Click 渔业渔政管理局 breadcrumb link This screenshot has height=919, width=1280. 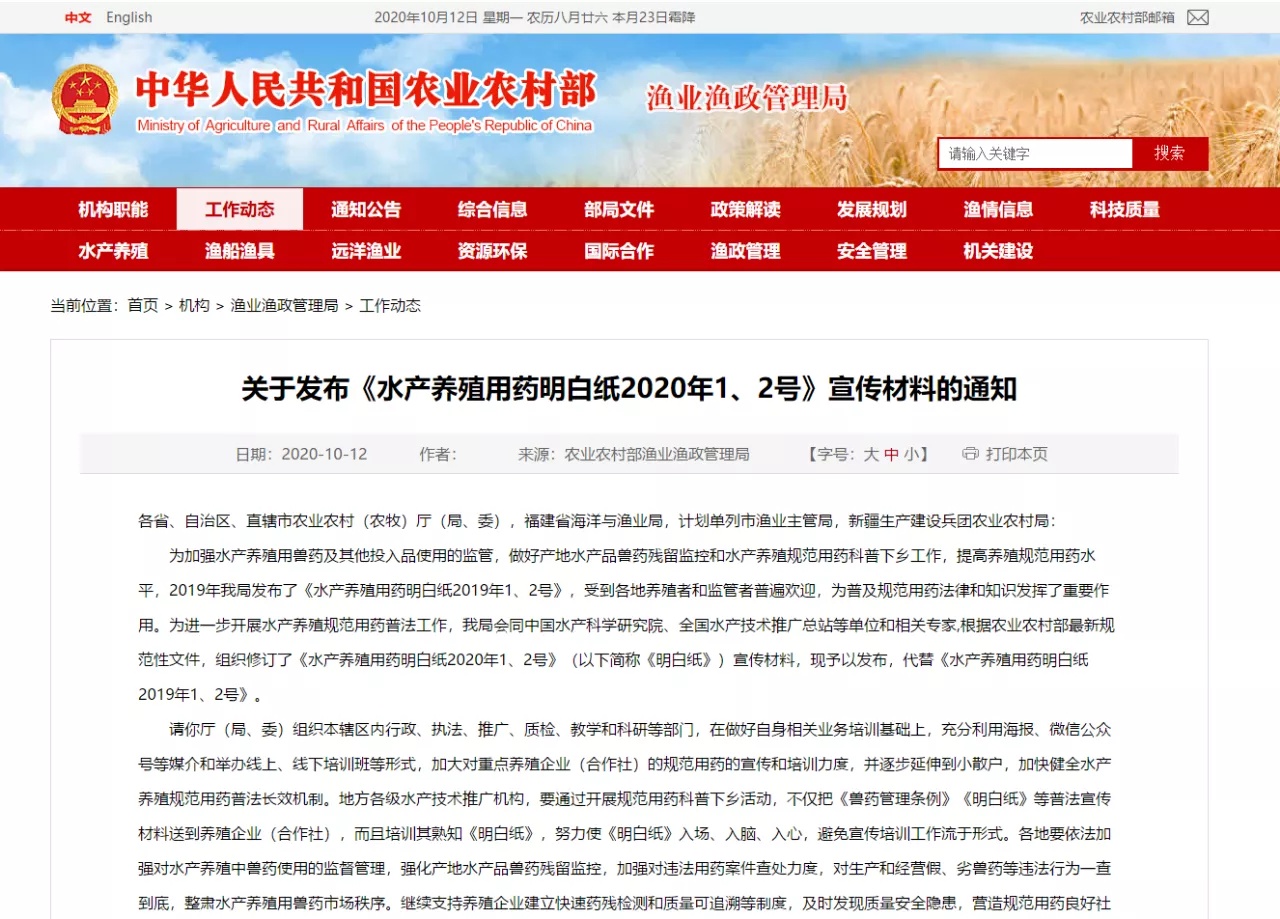point(285,306)
